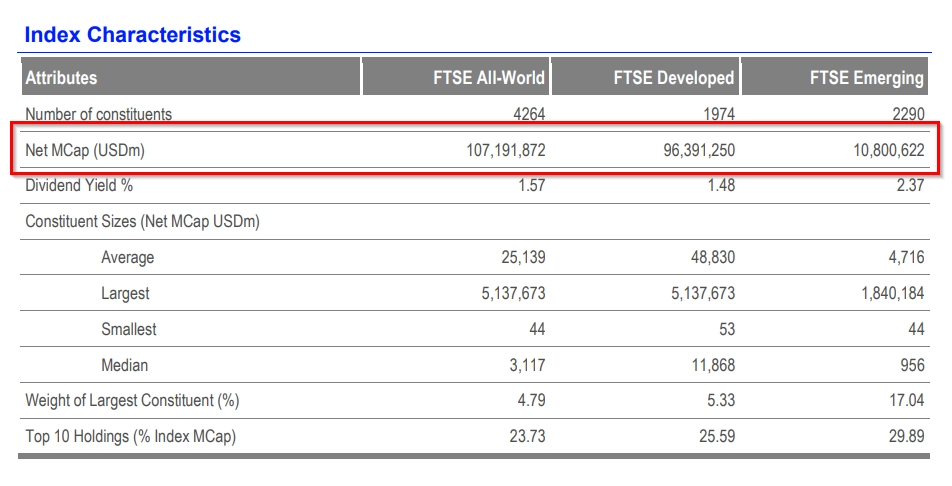The height and width of the screenshot is (486, 952).
Task: Click the Index Characteristics heading
Action: [132, 35]
